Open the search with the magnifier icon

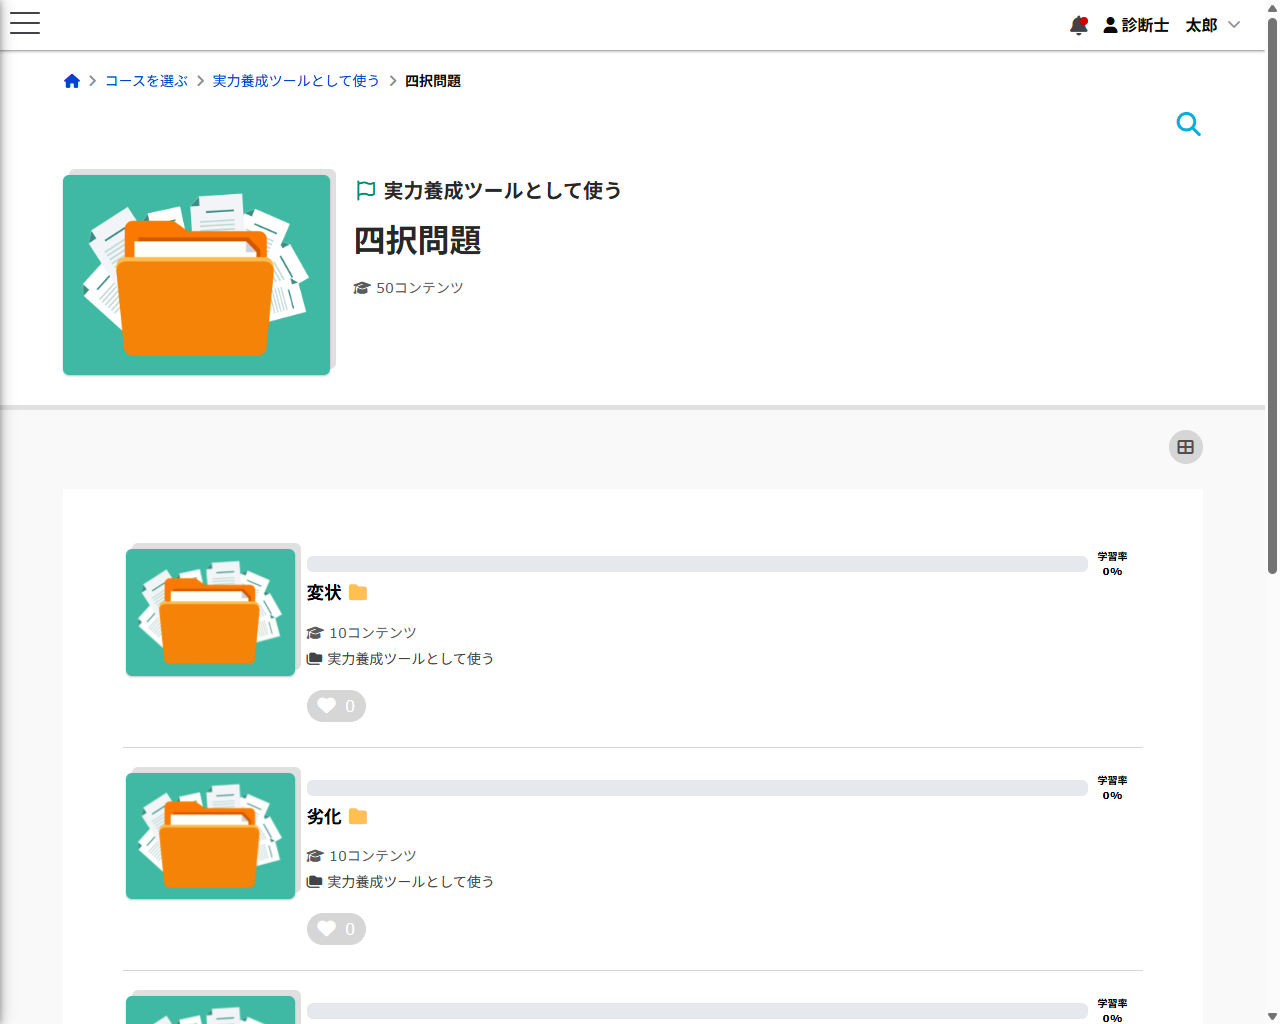click(1188, 123)
